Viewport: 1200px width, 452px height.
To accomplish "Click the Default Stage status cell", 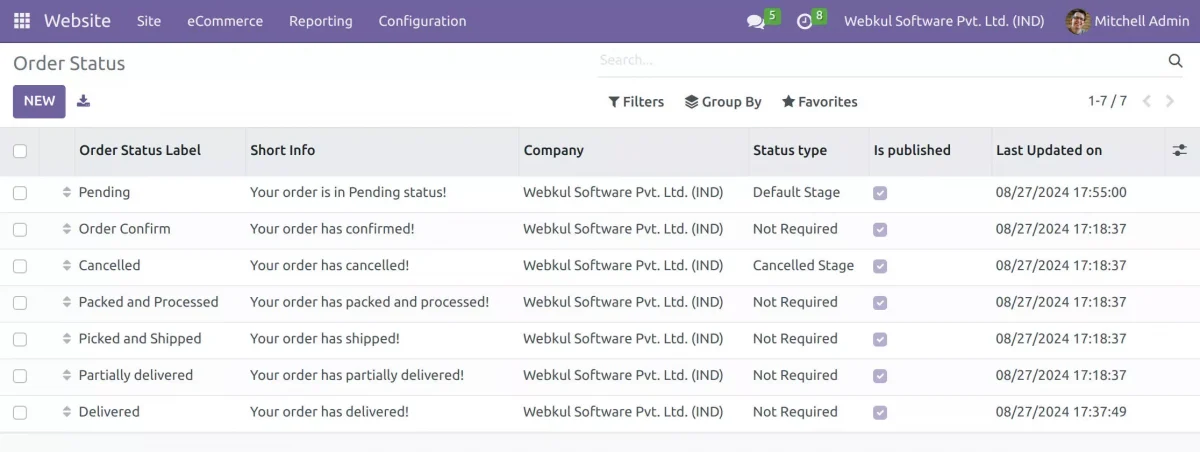I will point(796,192).
